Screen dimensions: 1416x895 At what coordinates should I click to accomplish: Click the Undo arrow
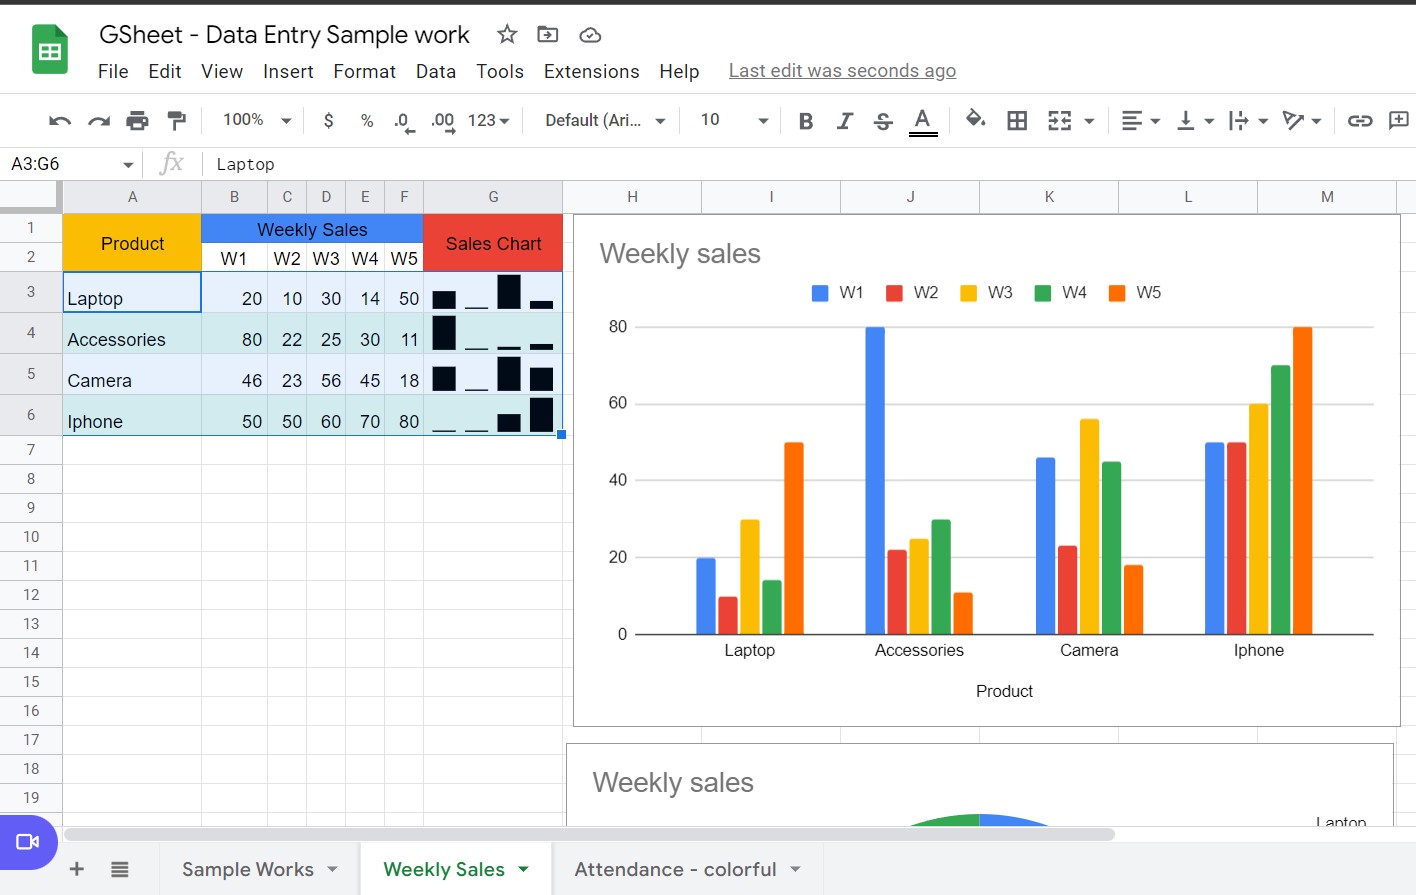pos(60,121)
